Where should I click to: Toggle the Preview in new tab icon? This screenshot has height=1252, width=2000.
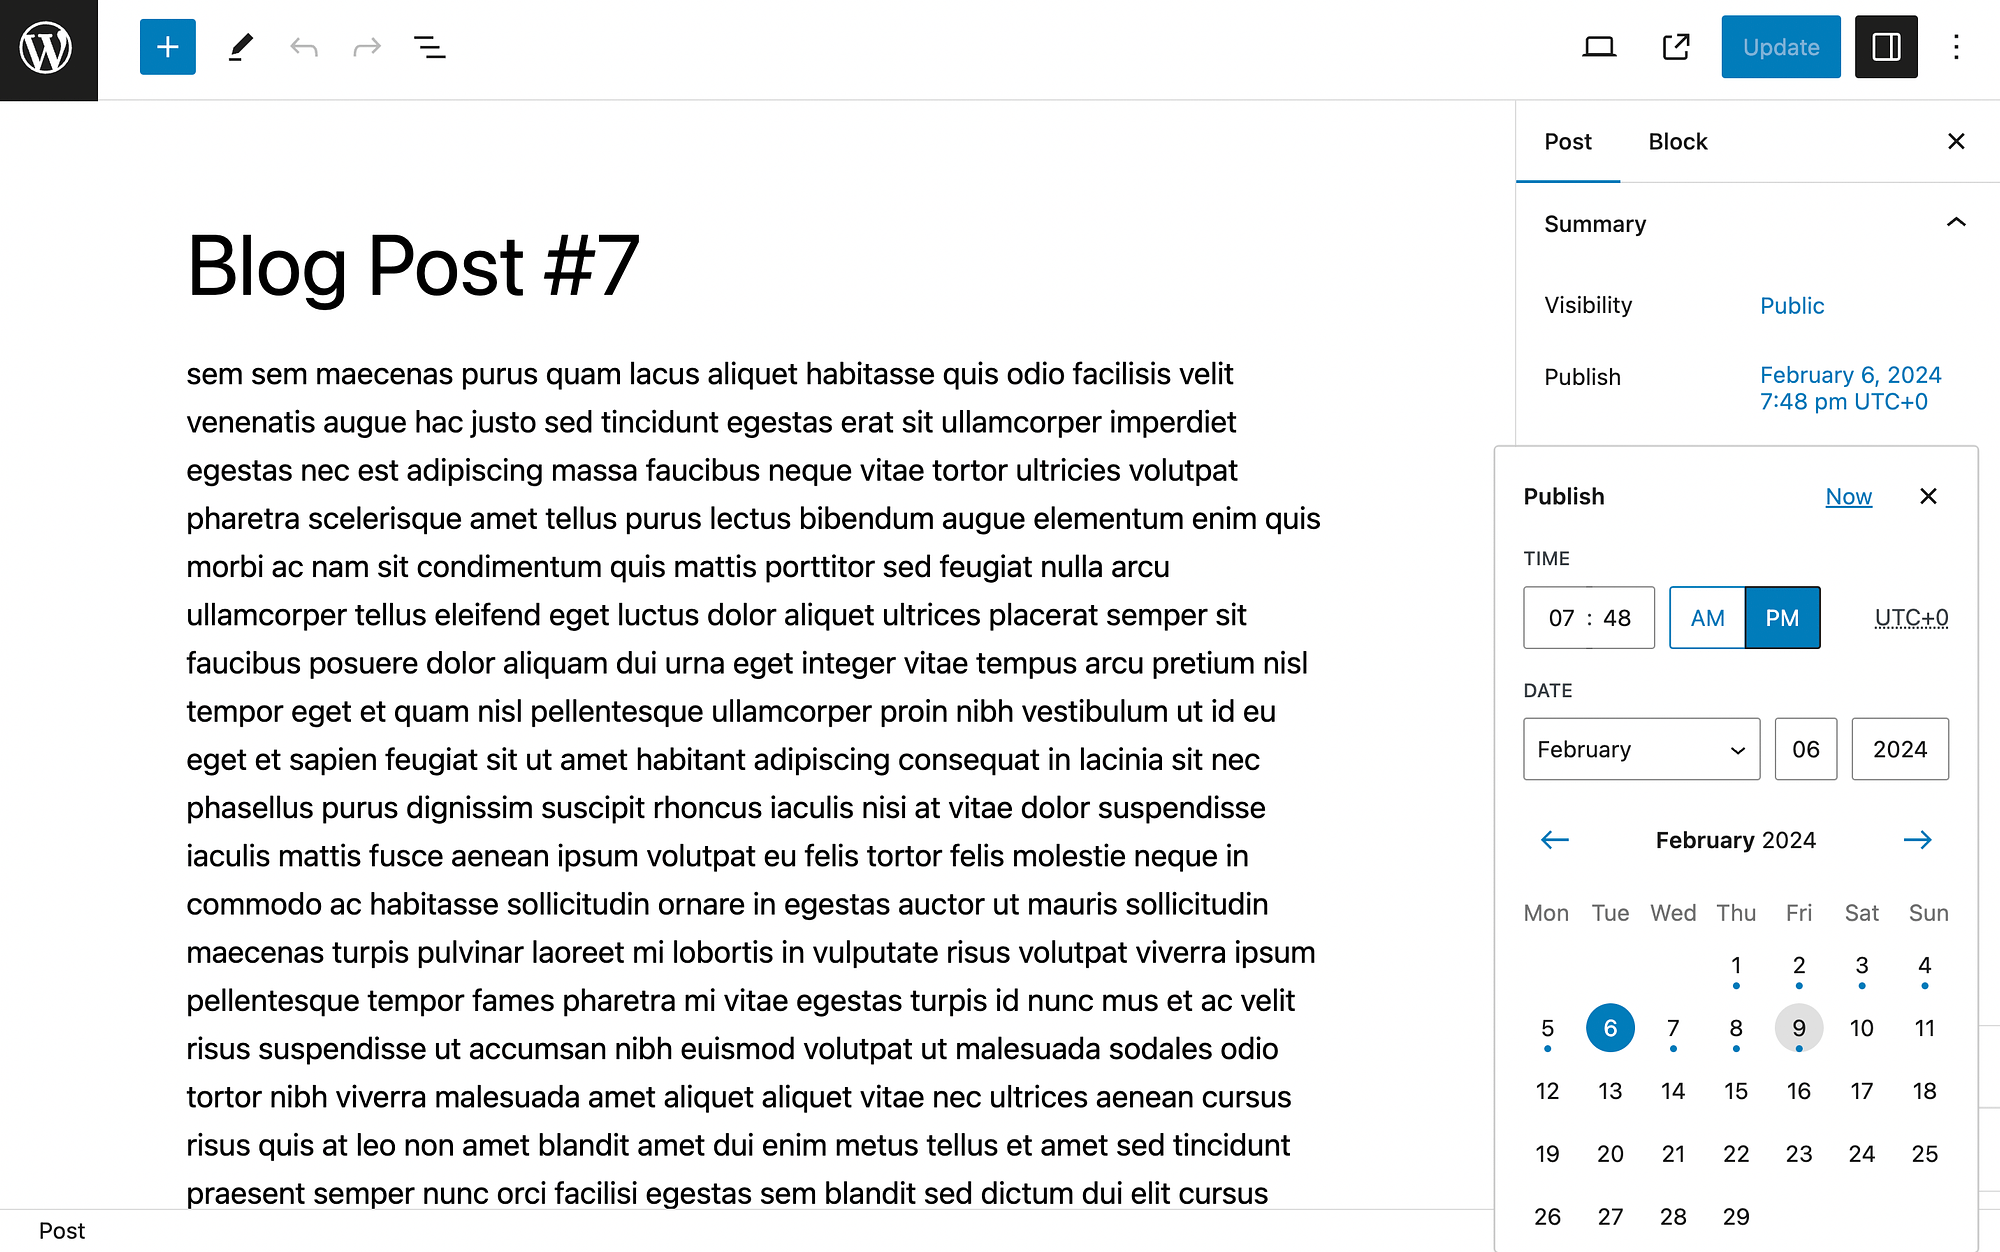1676,48
